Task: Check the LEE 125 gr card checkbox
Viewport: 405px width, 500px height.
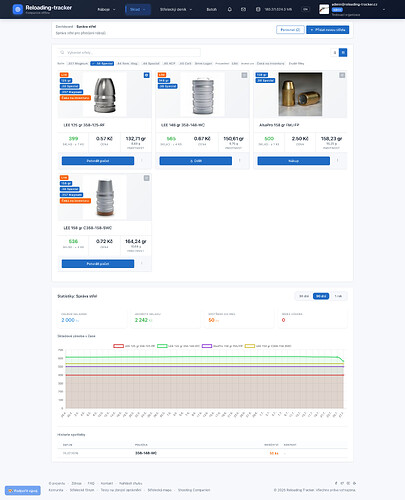Action: (146, 75)
